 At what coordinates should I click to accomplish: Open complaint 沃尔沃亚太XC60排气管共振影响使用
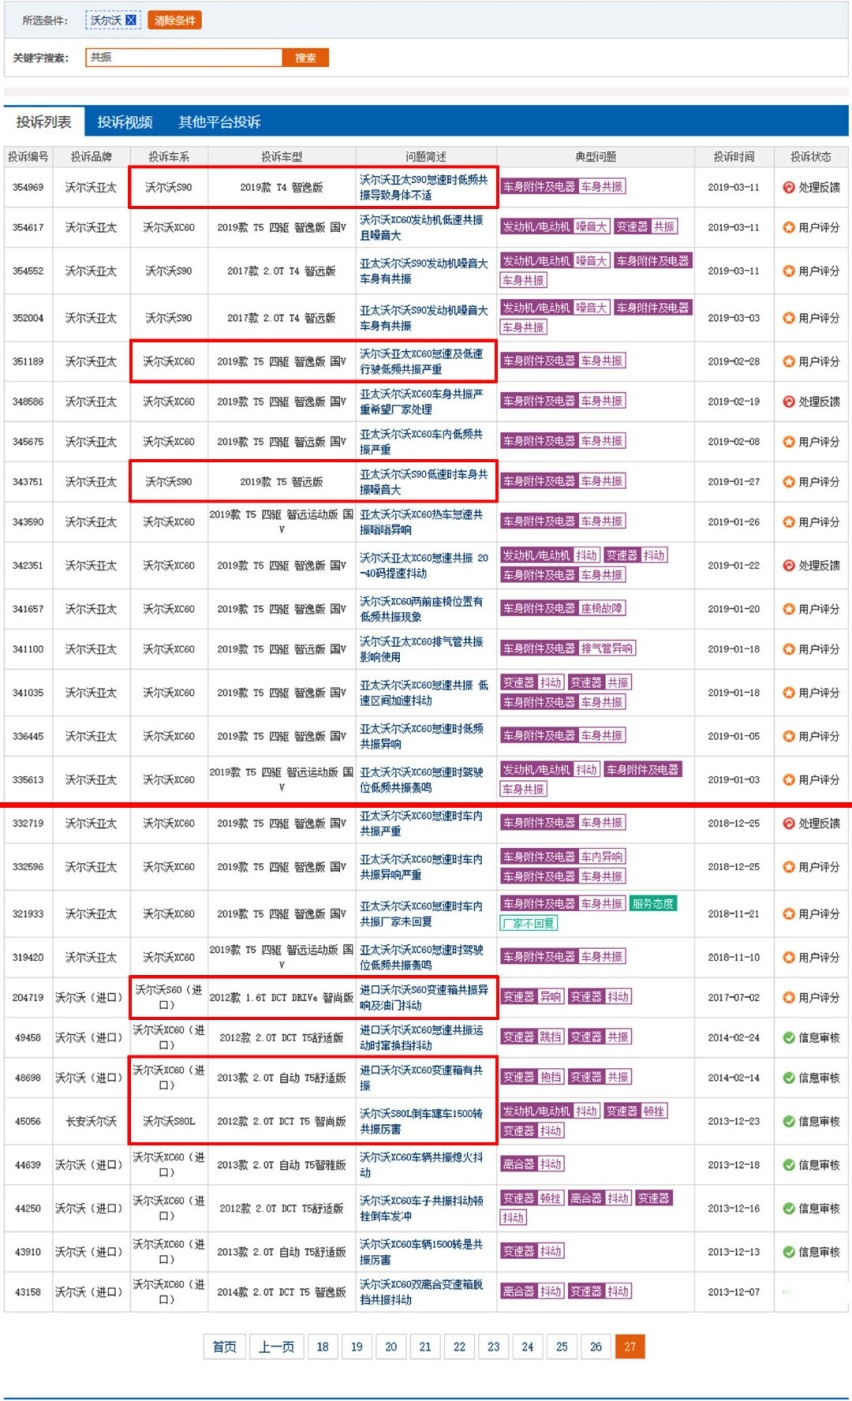tap(421, 649)
